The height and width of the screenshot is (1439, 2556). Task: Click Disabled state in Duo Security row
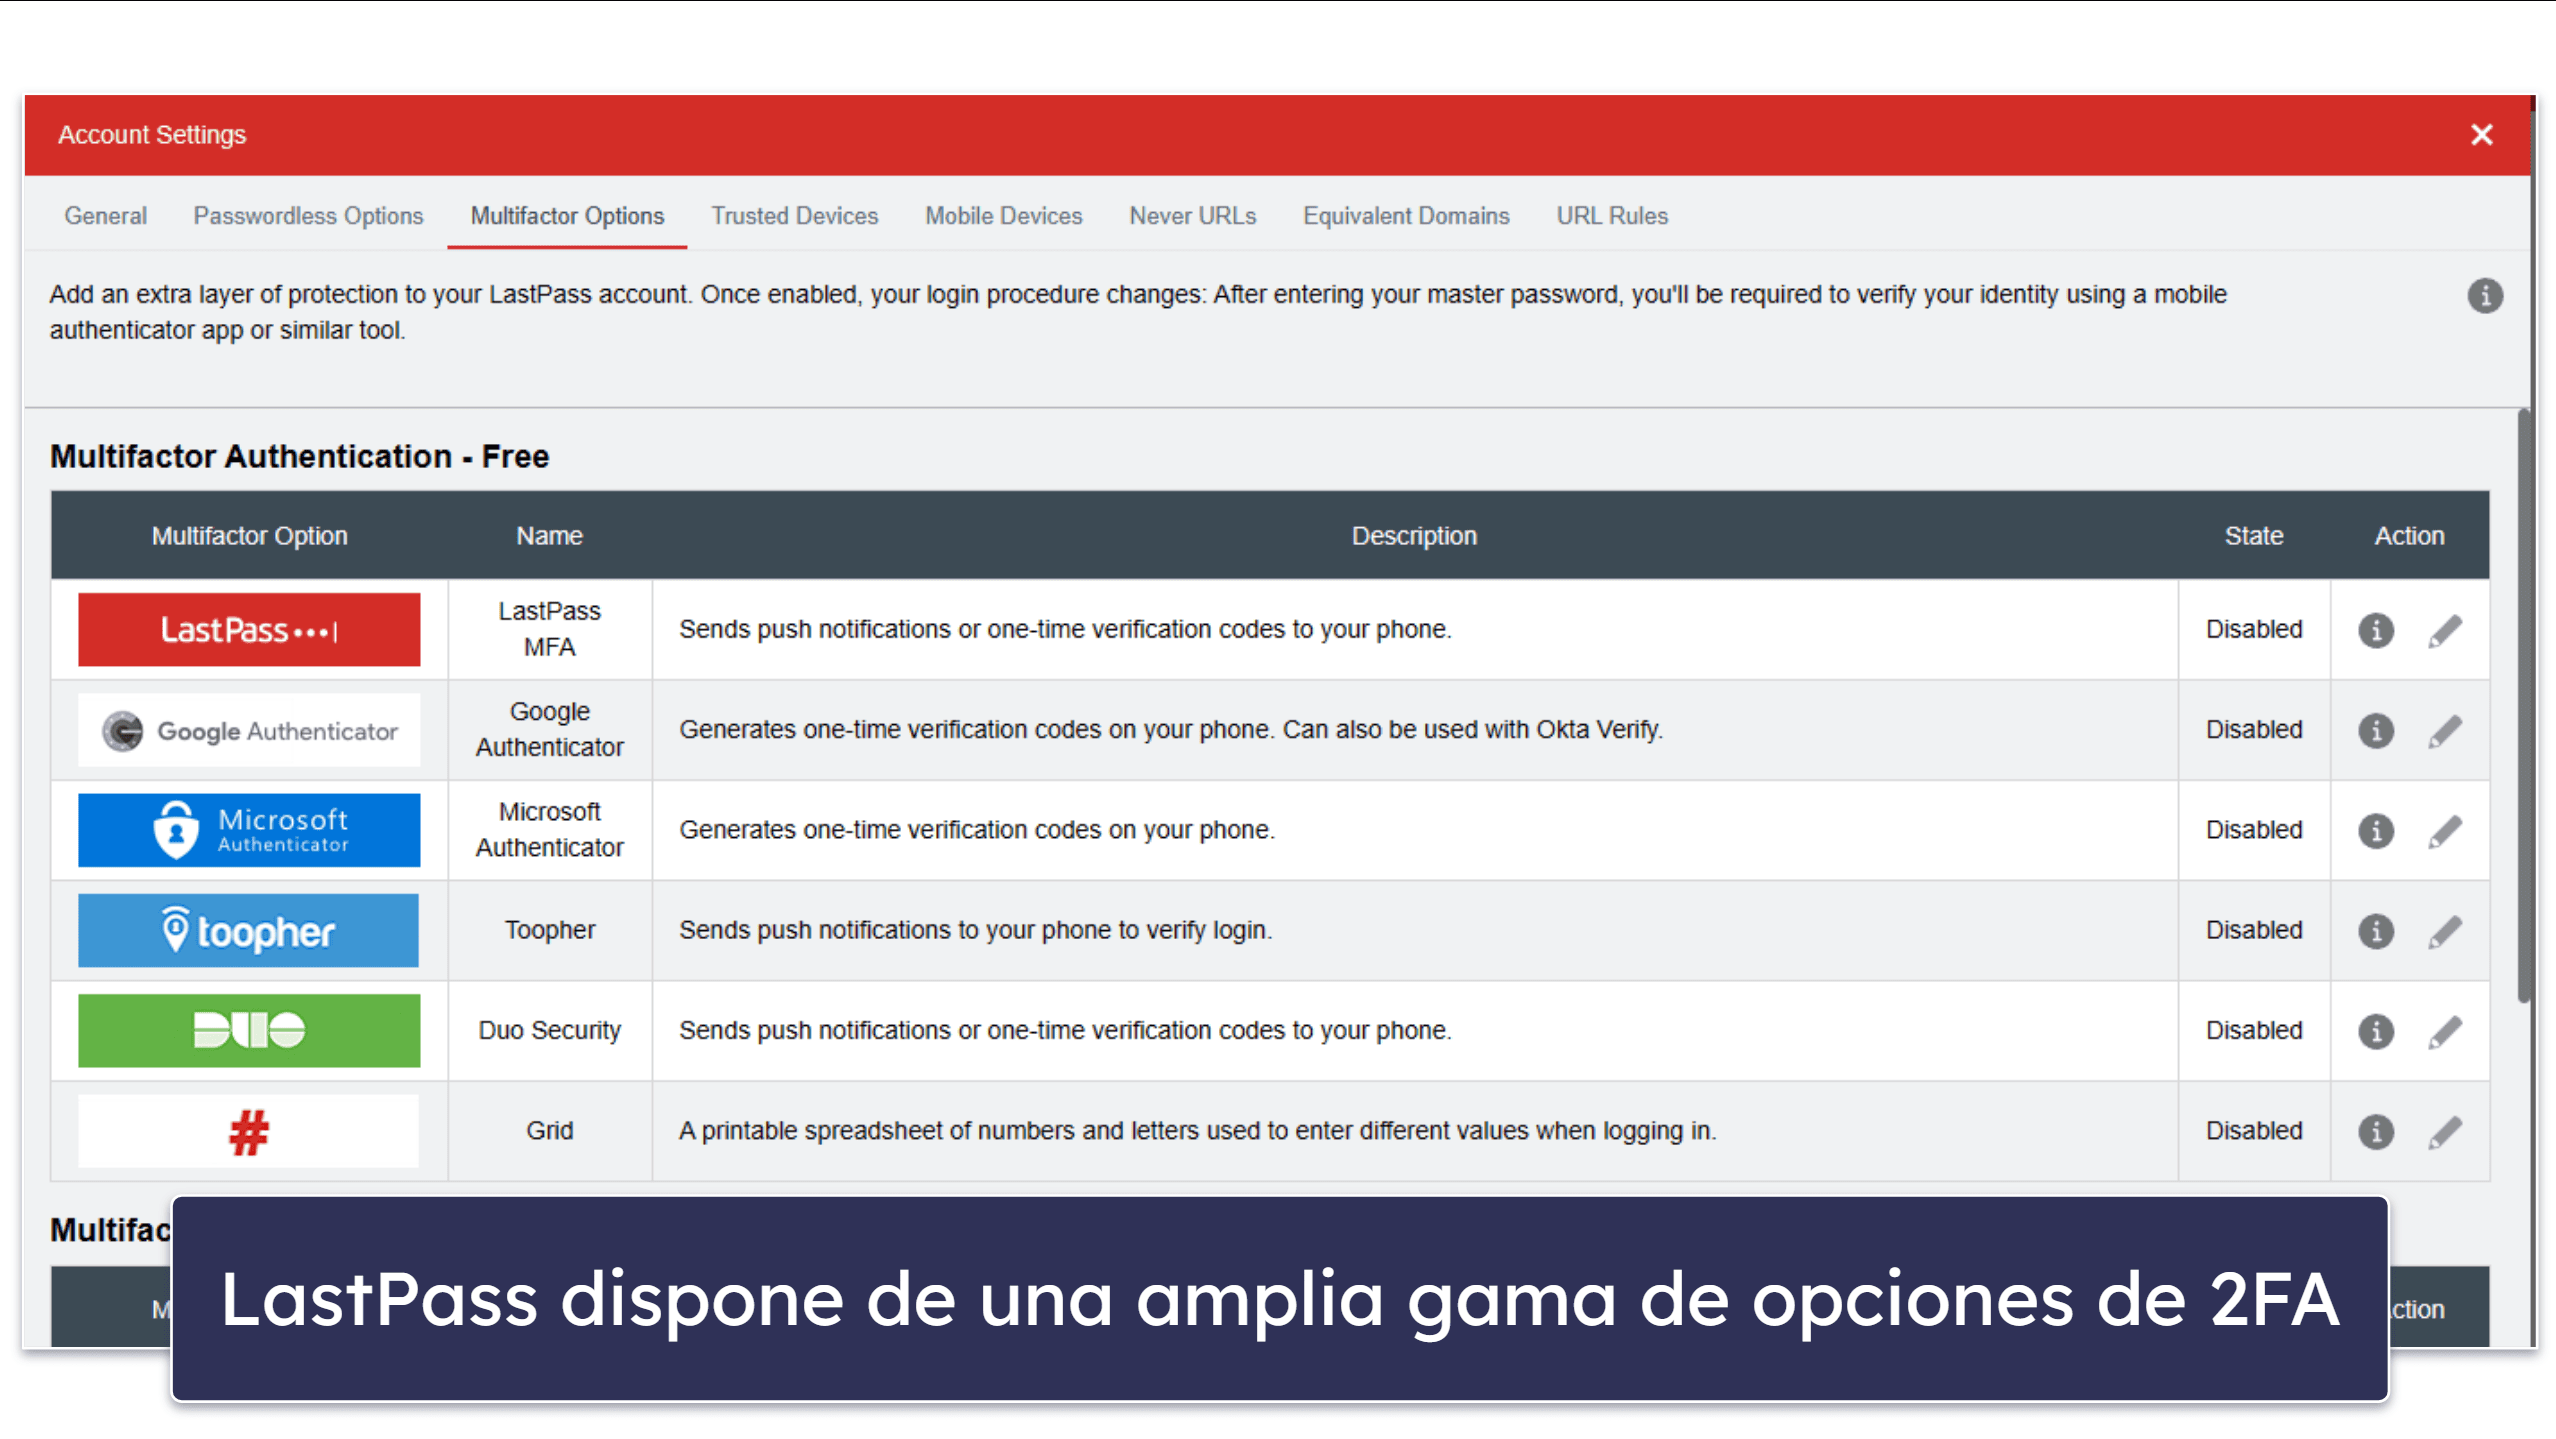2253,1030
